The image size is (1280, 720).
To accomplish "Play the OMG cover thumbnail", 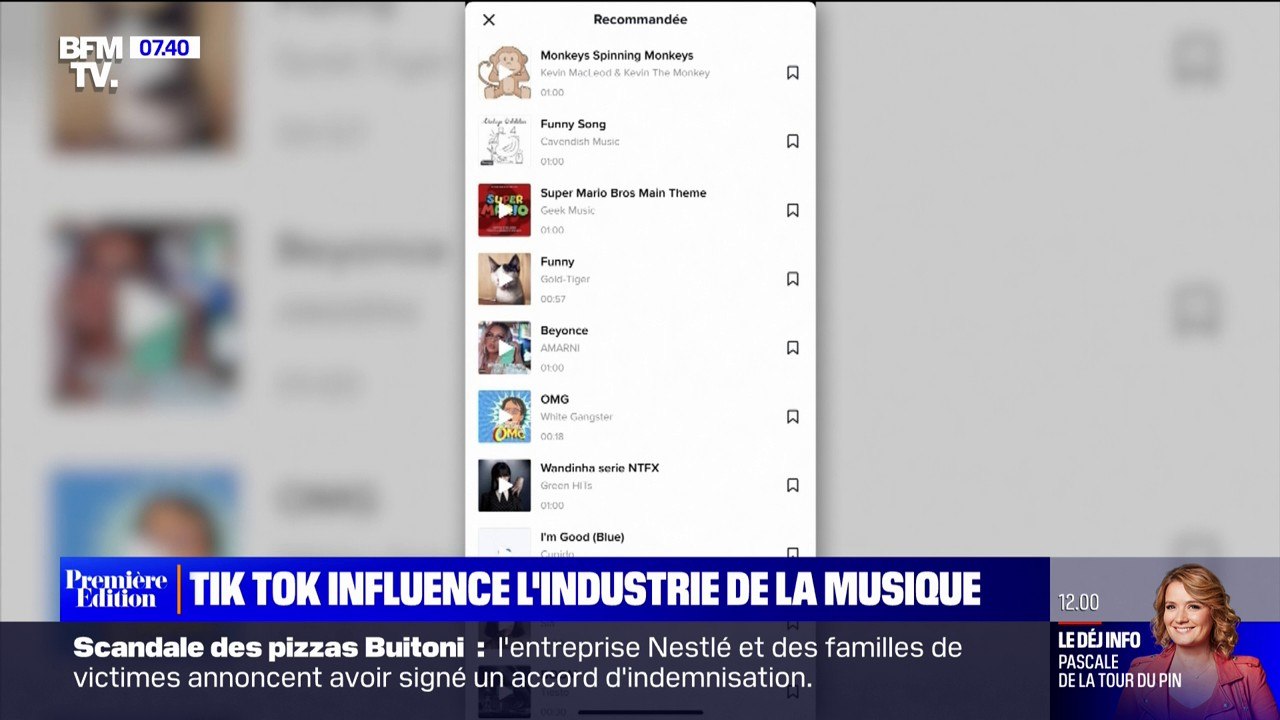I will (x=504, y=417).
